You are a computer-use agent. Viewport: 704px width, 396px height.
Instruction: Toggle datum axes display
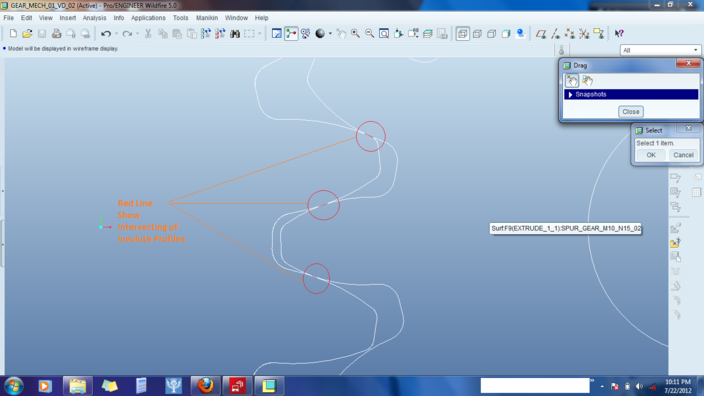coord(555,34)
